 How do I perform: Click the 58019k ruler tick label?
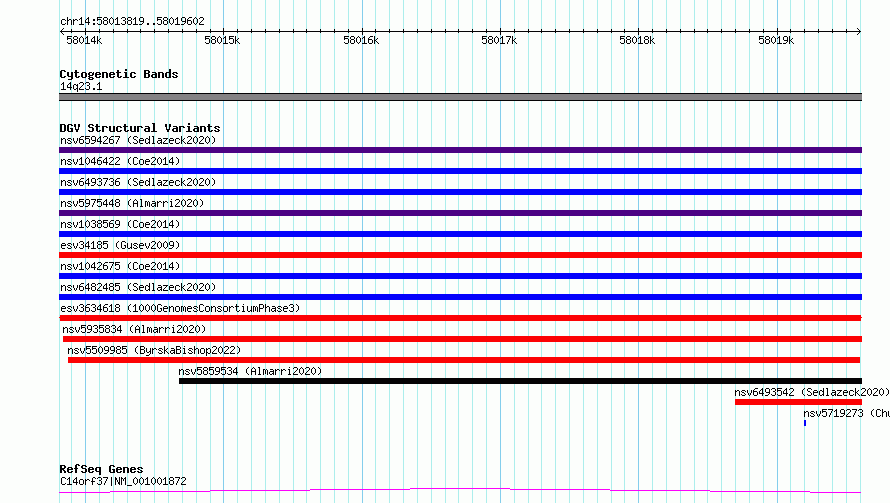point(776,40)
